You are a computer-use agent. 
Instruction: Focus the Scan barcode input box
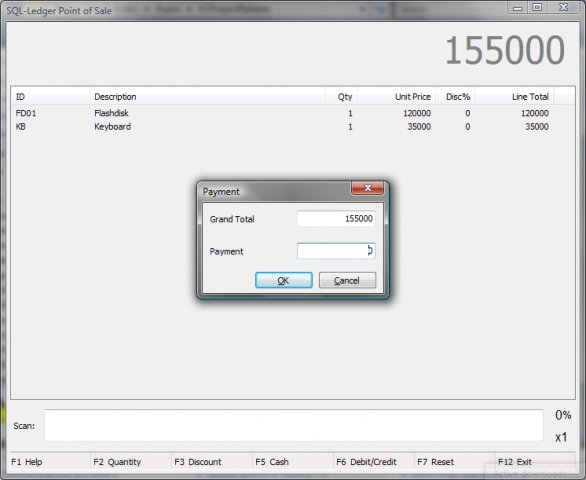coord(293,425)
